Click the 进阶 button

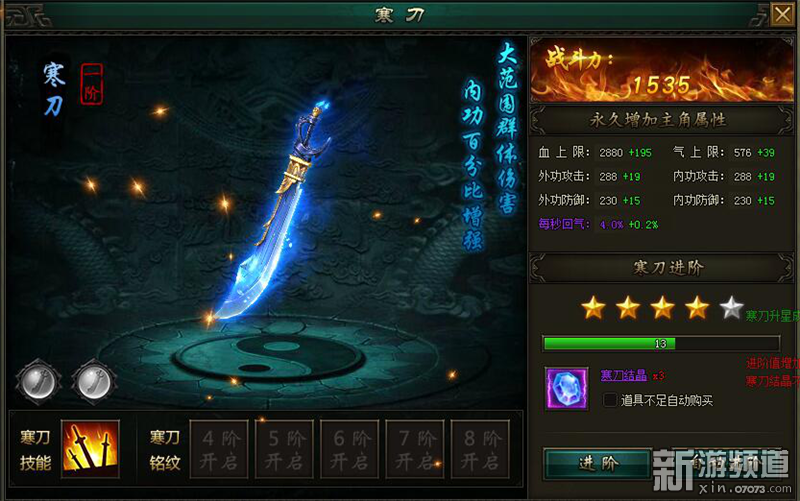pyautogui.click(x=597, y=463)
